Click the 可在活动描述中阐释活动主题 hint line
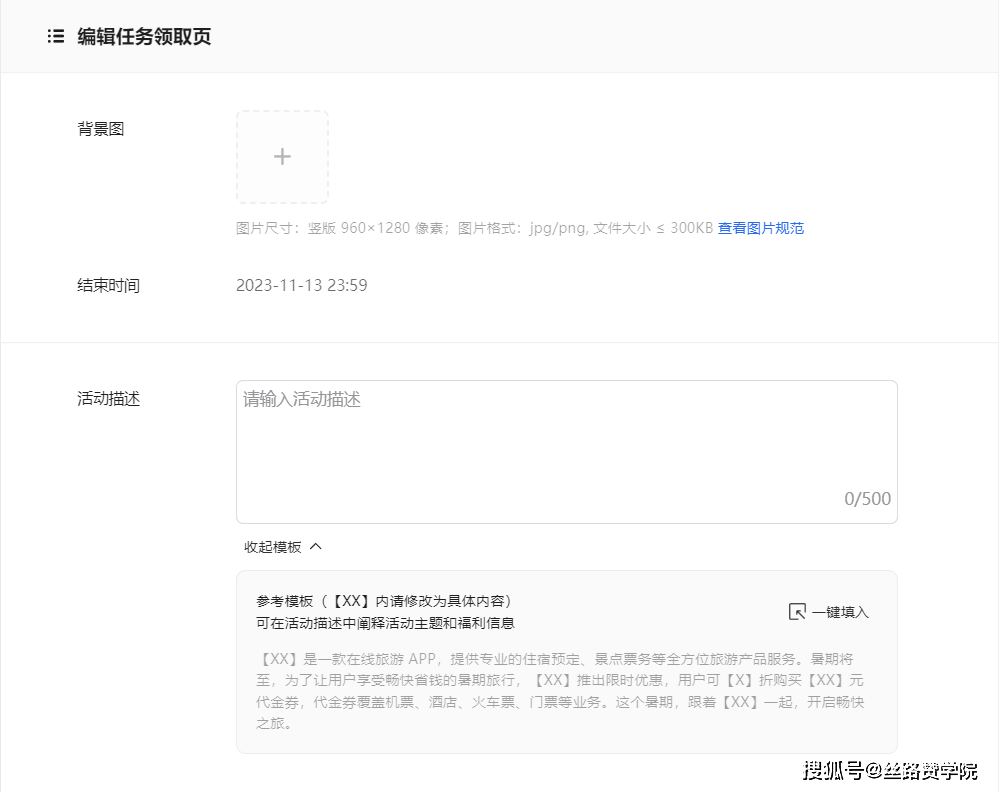Viewport: 999px width, 792px height. pos(385,623)
